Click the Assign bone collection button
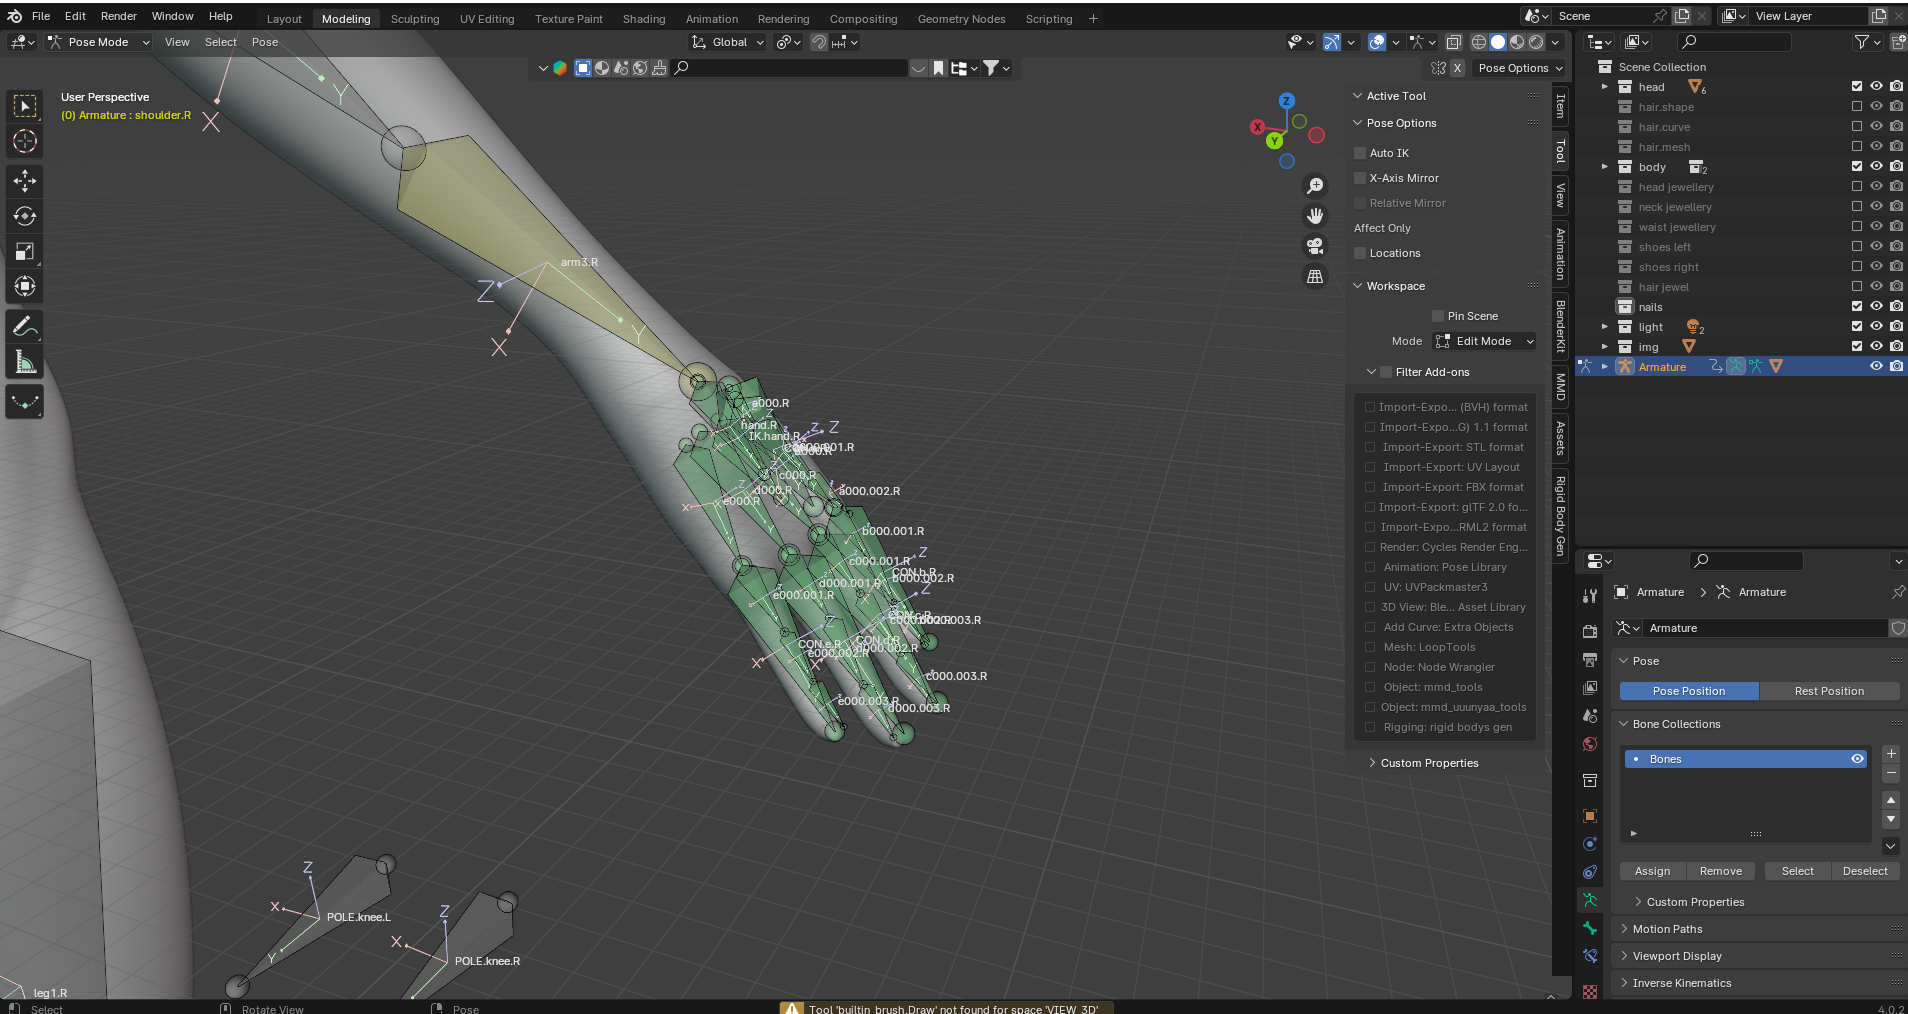Viewport: 1908px width, 1014px height. tap(1652, 871)
